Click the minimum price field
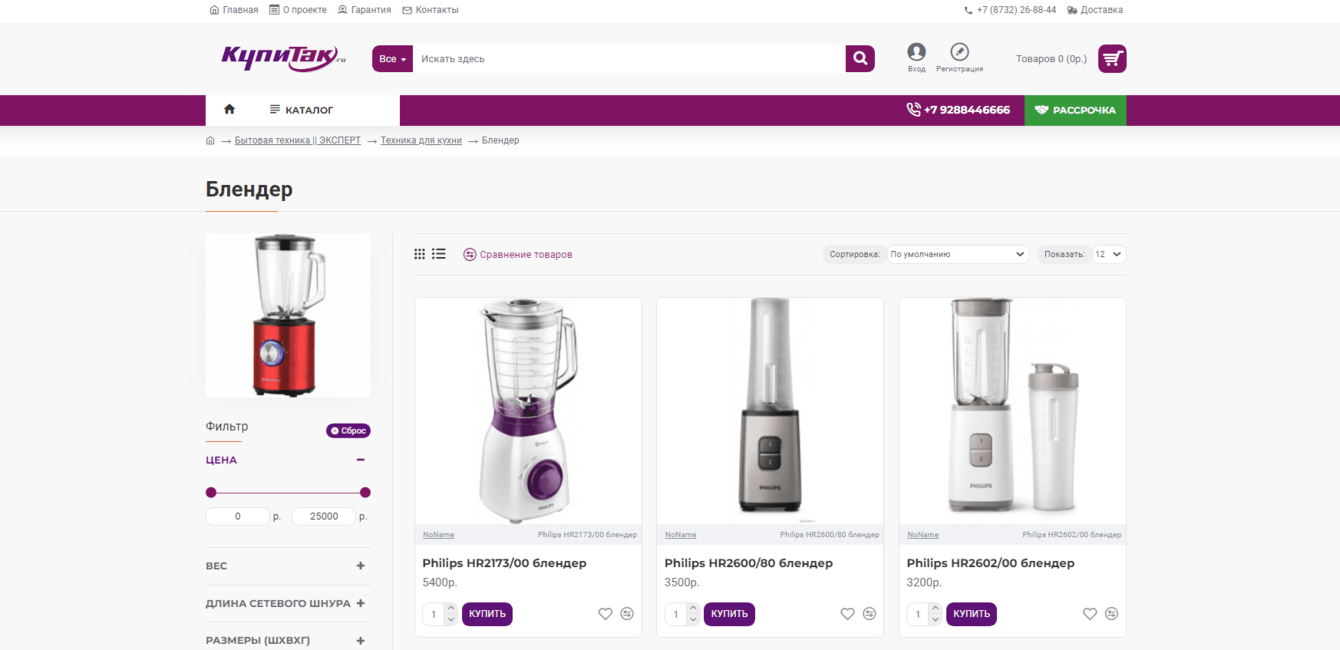1340x650 pixels. pos(237,517)
